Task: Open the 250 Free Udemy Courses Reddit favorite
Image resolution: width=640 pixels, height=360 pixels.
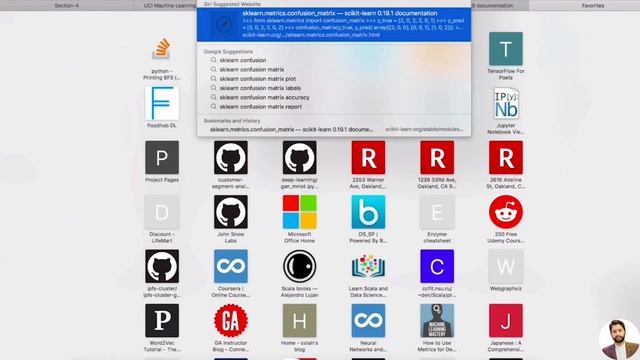Action: click(506, 212)
